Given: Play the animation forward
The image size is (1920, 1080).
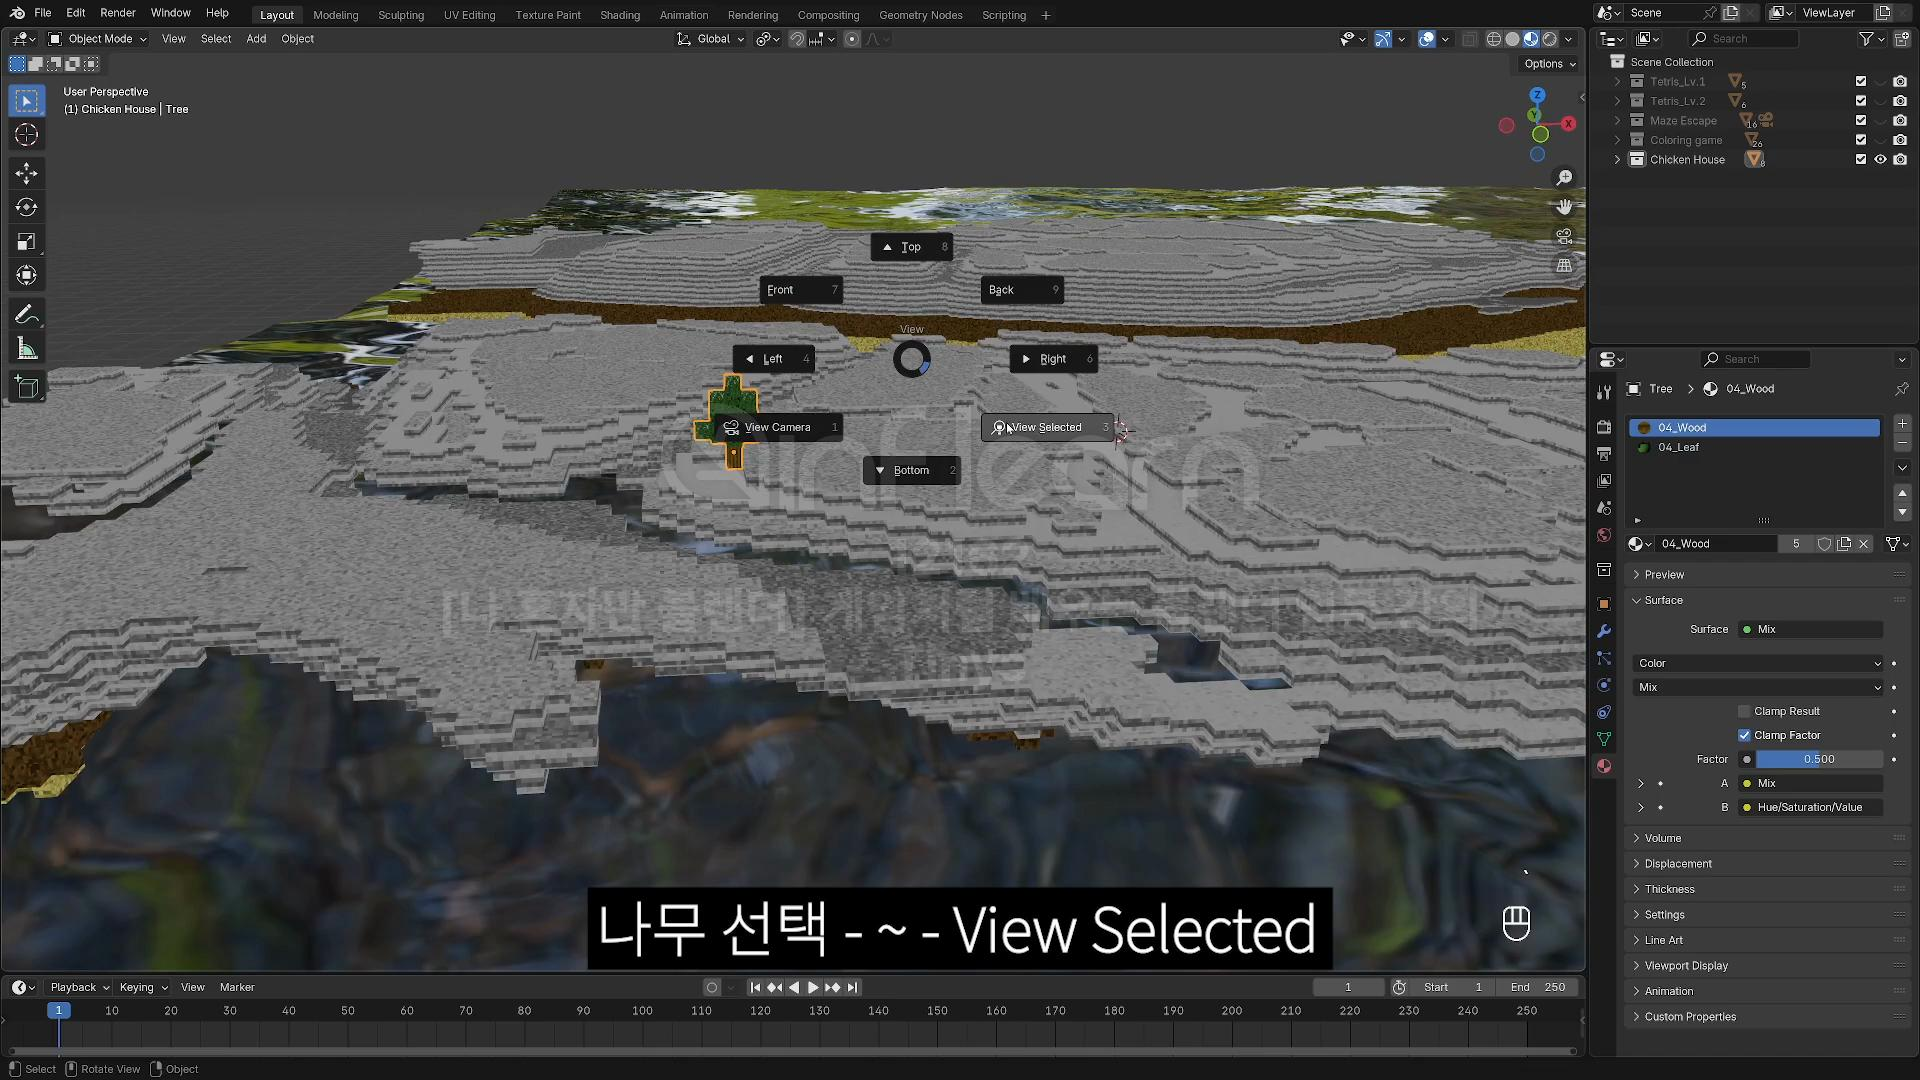Looking at the screenshot, I should (x=813, y=988).
